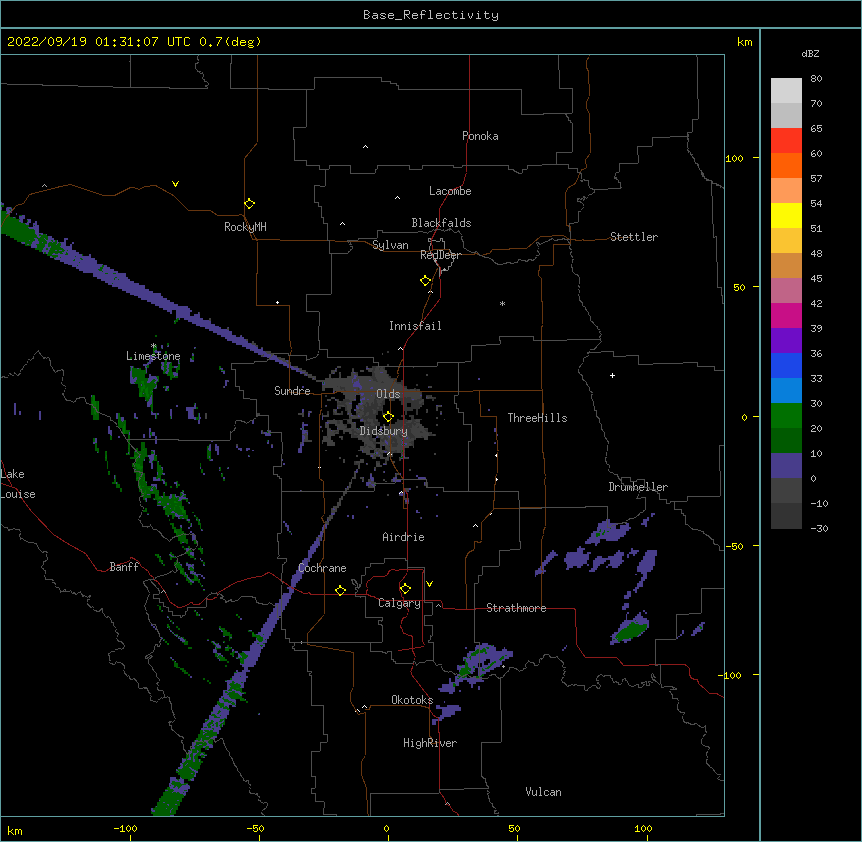
Task: Pick the magenta 42 dBZ legend swatch
Action: (786, 315)
